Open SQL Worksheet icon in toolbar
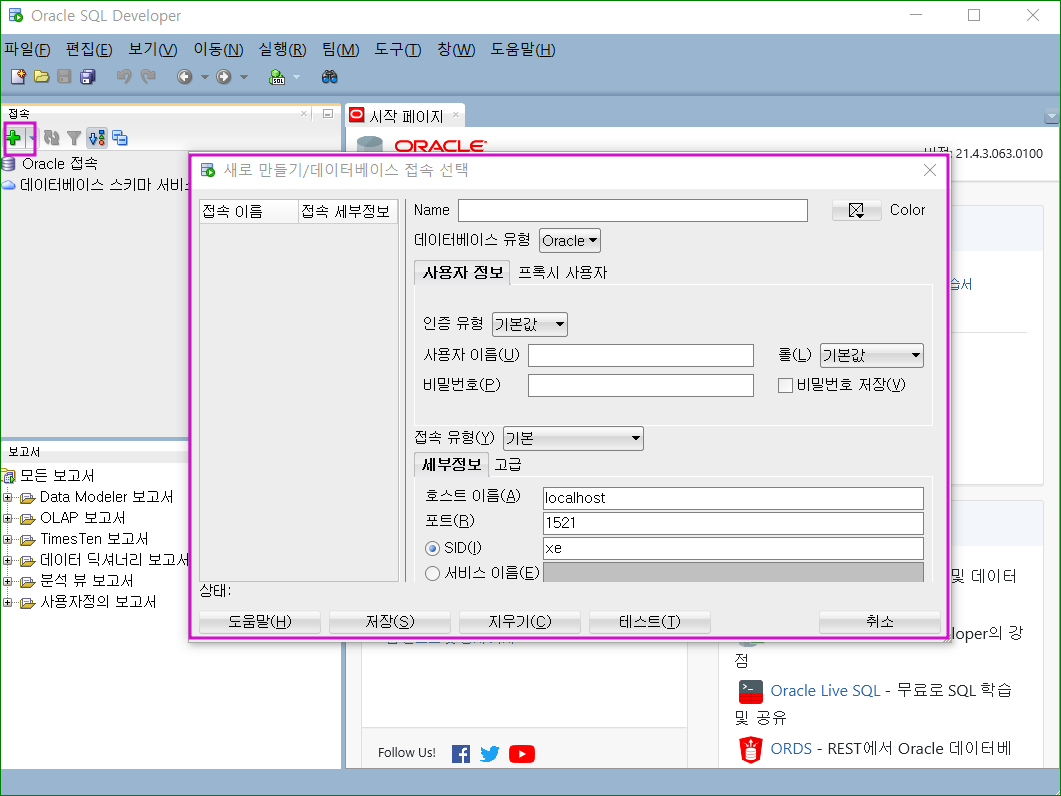1061x796 pixels. tap(277, 76)
